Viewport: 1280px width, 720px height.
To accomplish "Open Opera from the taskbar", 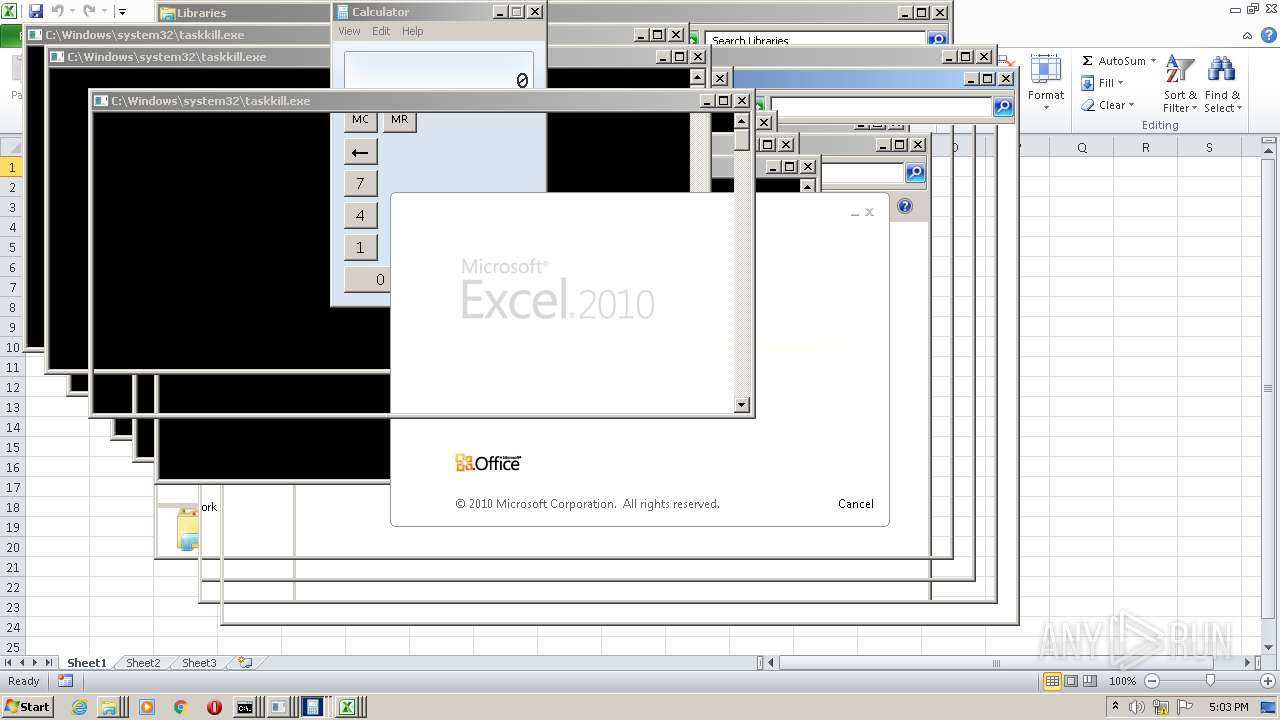I will pos(214,707).
